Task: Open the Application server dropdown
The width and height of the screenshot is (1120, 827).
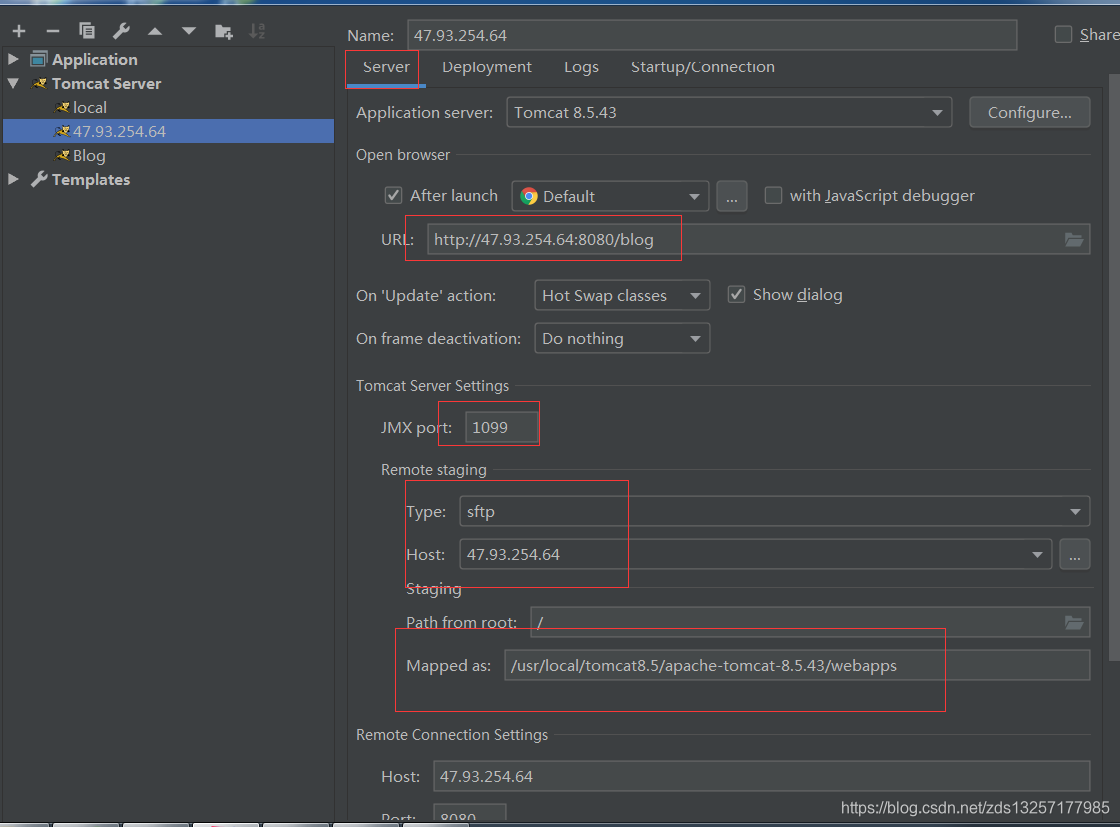Action: tap(729, 113)
